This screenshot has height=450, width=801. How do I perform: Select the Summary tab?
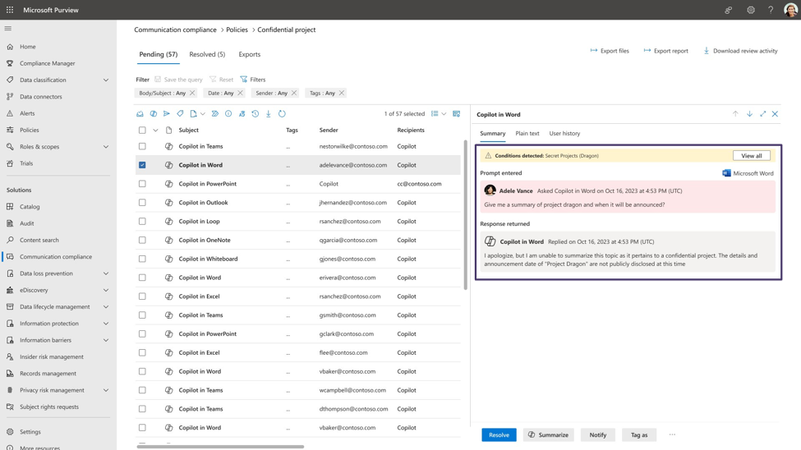click(492, 133)
